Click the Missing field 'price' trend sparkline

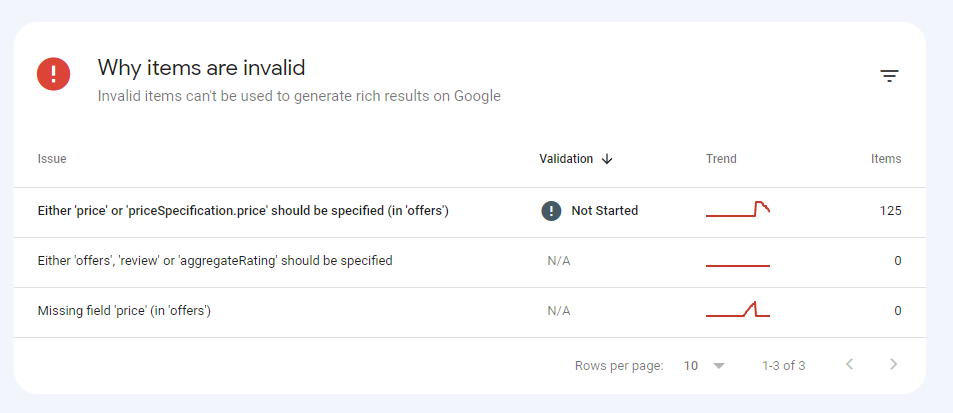click(738, 311)
